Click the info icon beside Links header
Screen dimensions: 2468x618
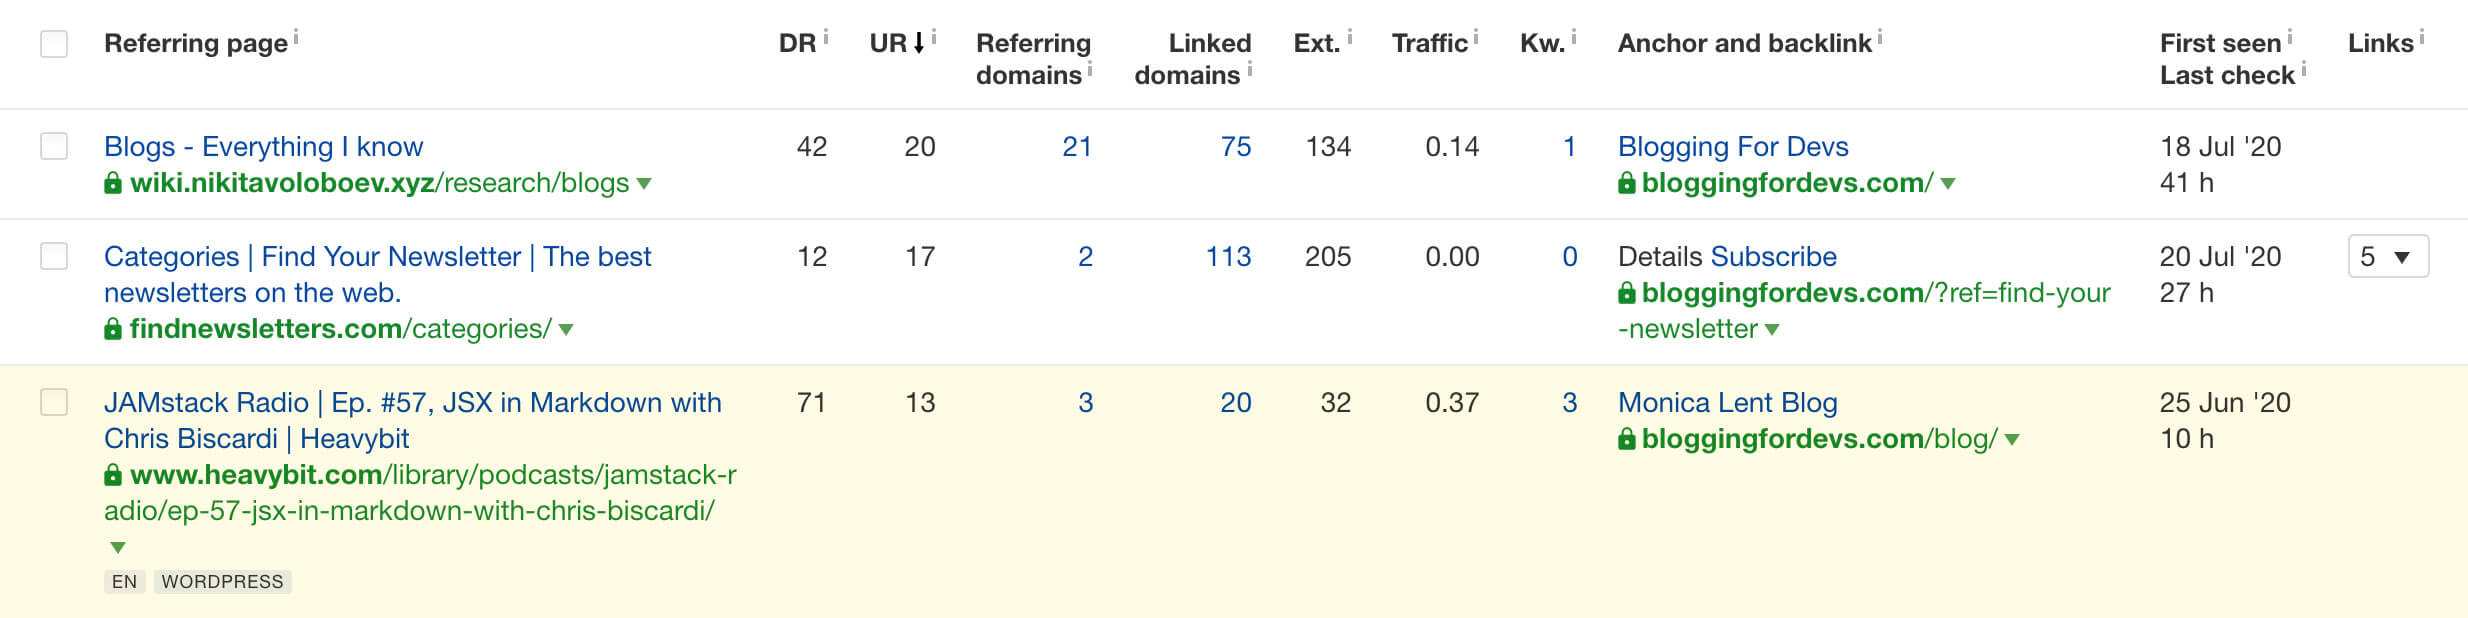point(2422,36)
